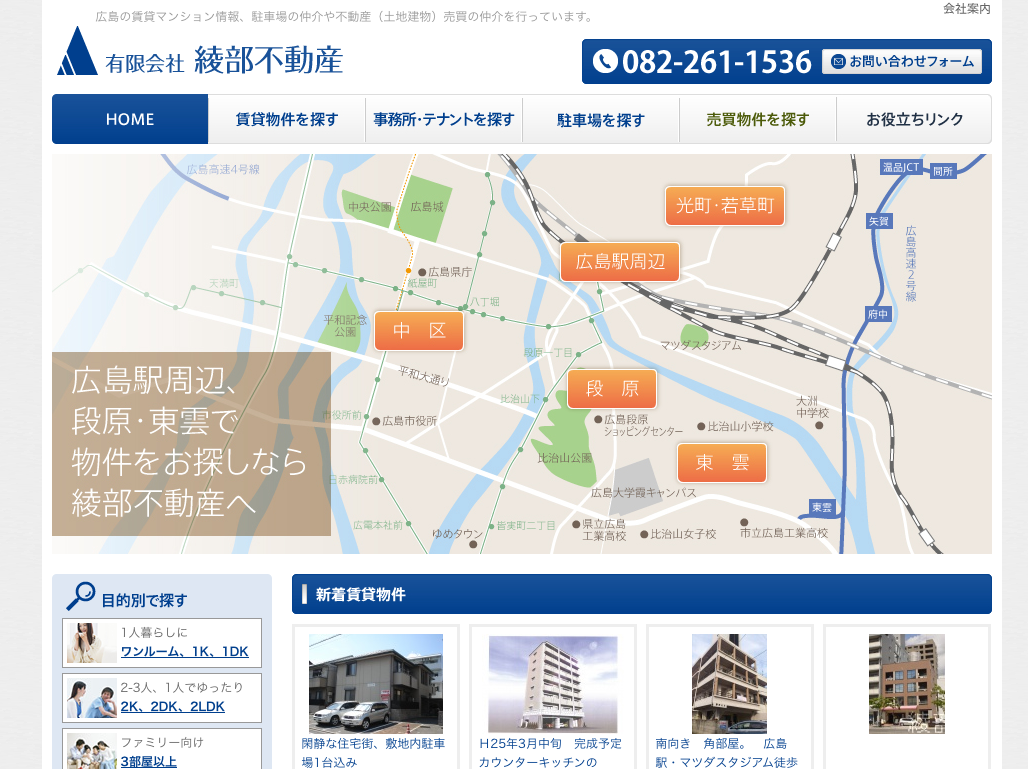
Task: Open the 会社案内 link
Action: tap(966, 9)
